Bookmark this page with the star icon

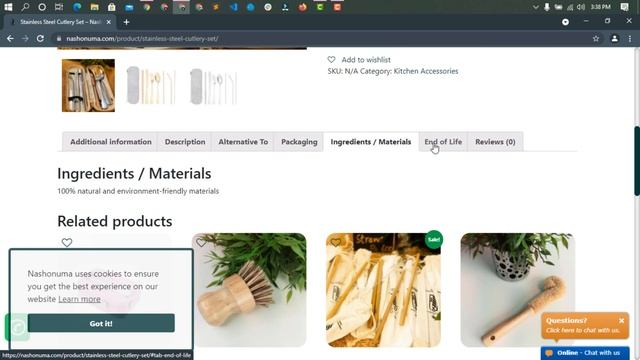pos(596,38)
